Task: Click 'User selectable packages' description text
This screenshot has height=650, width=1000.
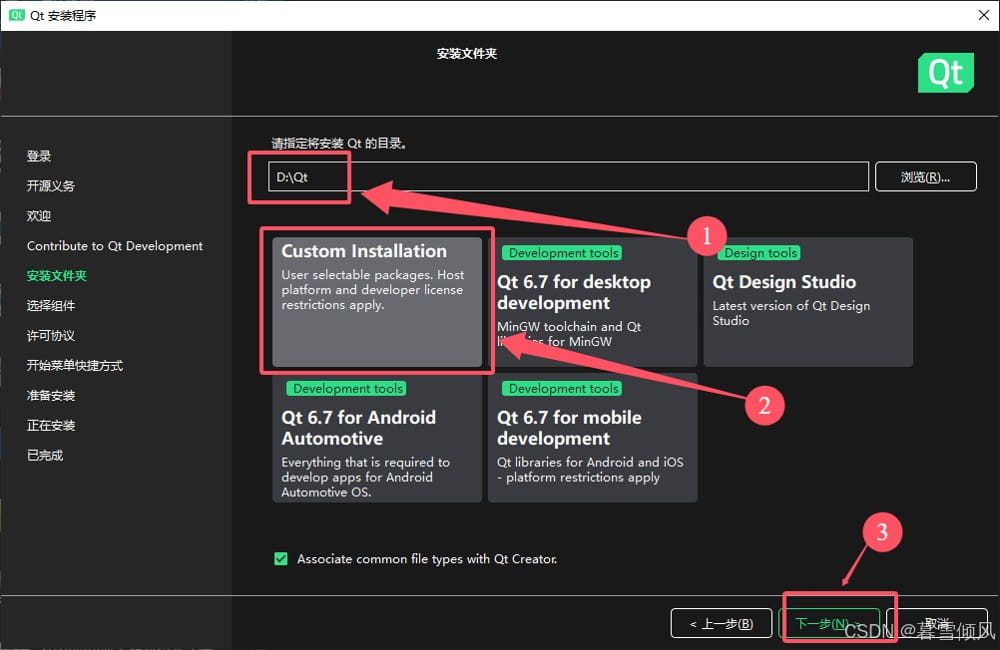Action: tap(373, 290)
